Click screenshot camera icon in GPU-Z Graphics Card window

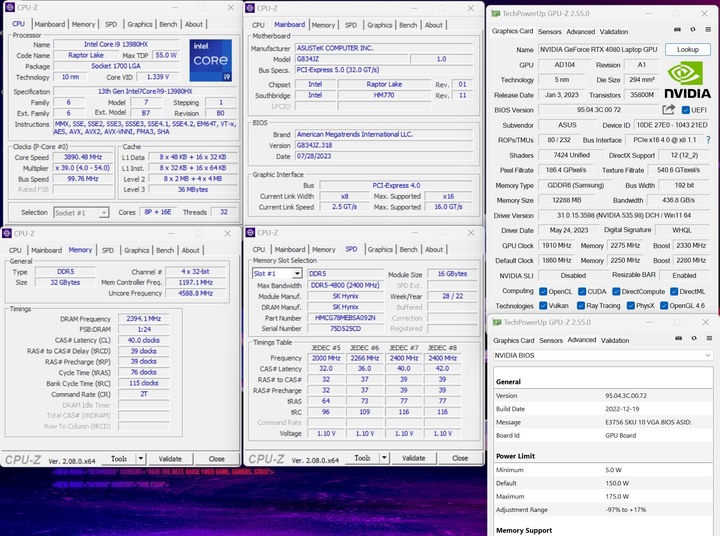(677, 29)
